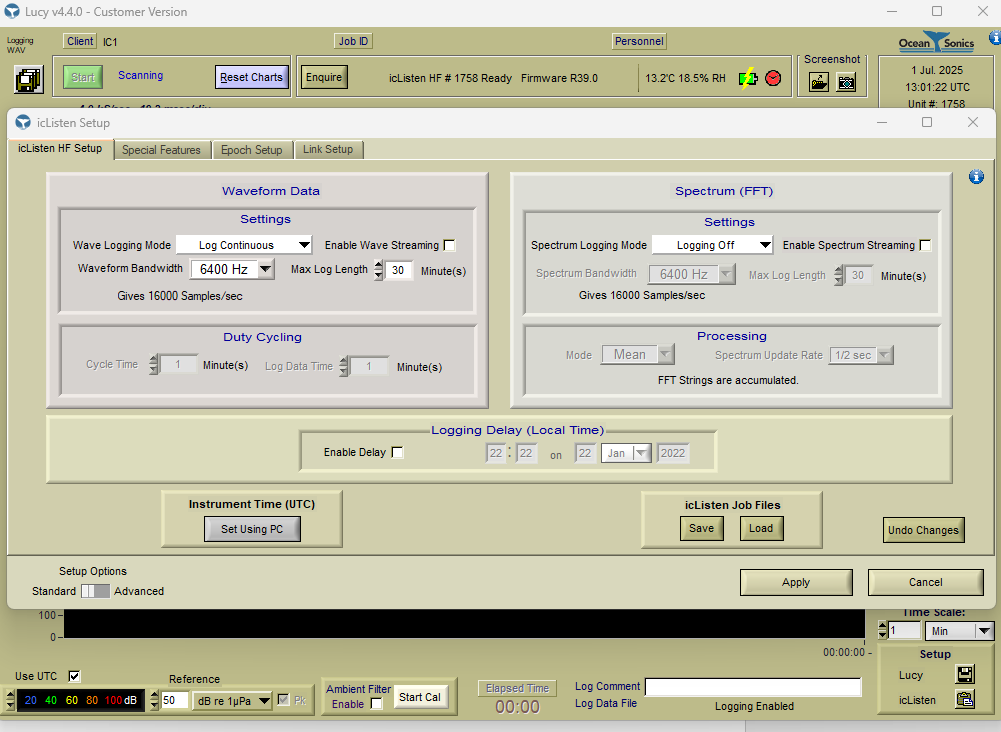
Task: Open the Spectrum Bandwidth dropdown
Action: 692,274
